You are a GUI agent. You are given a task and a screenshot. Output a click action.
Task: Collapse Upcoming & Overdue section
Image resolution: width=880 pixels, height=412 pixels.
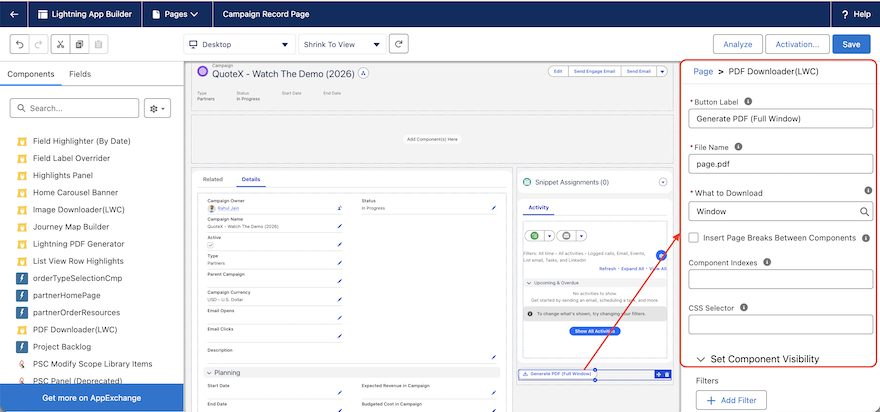[x=529, y=283]
